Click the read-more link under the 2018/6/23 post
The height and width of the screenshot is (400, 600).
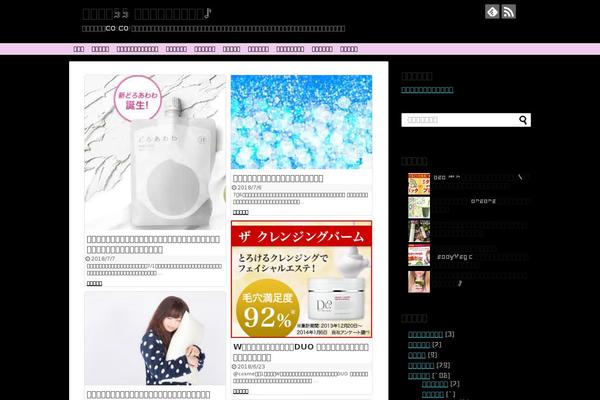(241, 392)
